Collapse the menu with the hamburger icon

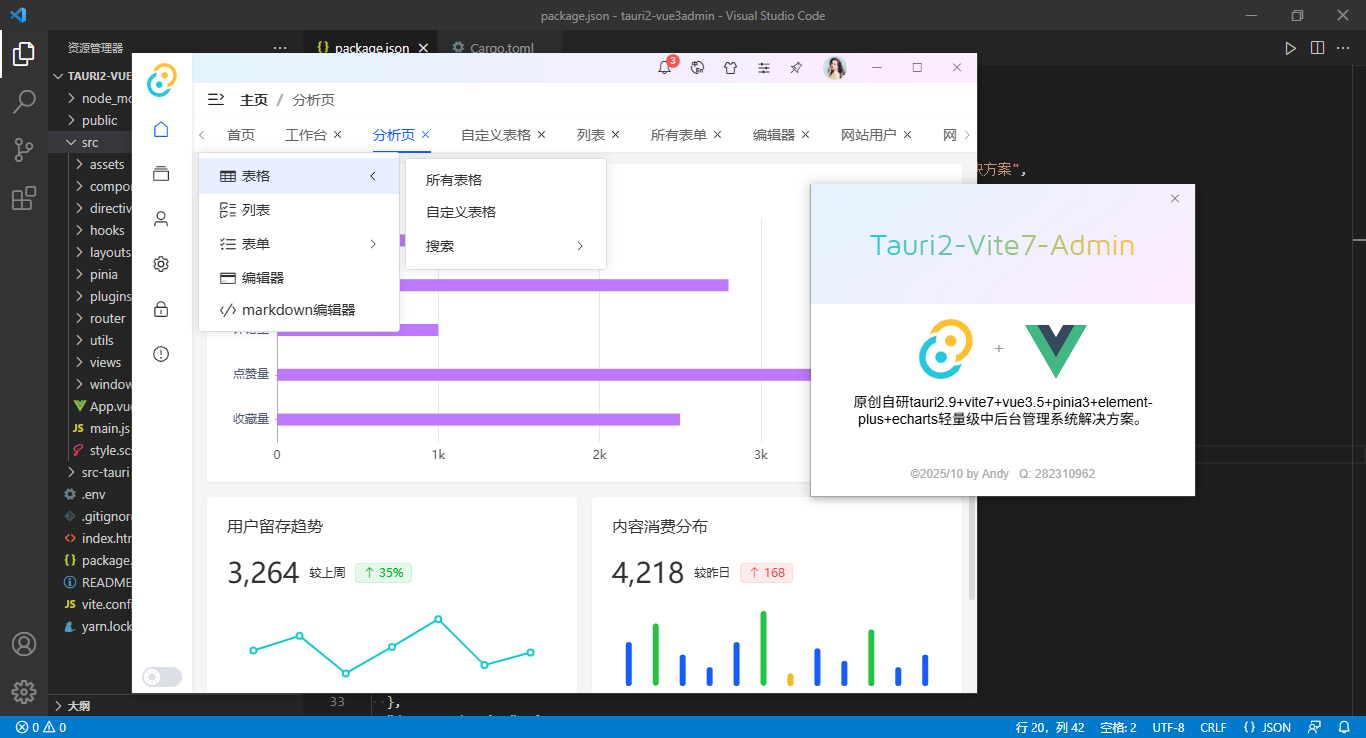click(217, 99)
